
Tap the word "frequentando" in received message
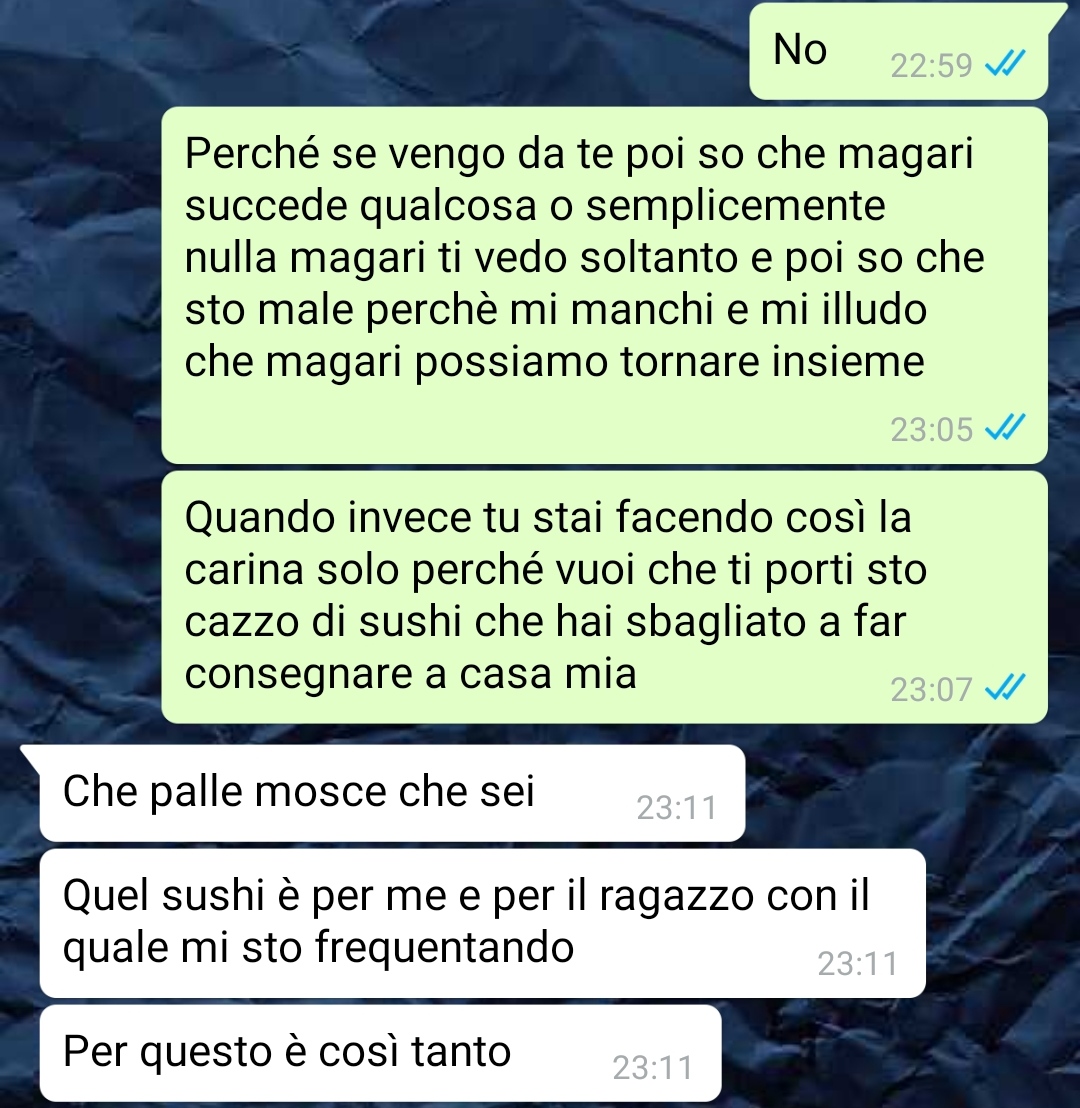pyautogui.click(x=445, y=947)
